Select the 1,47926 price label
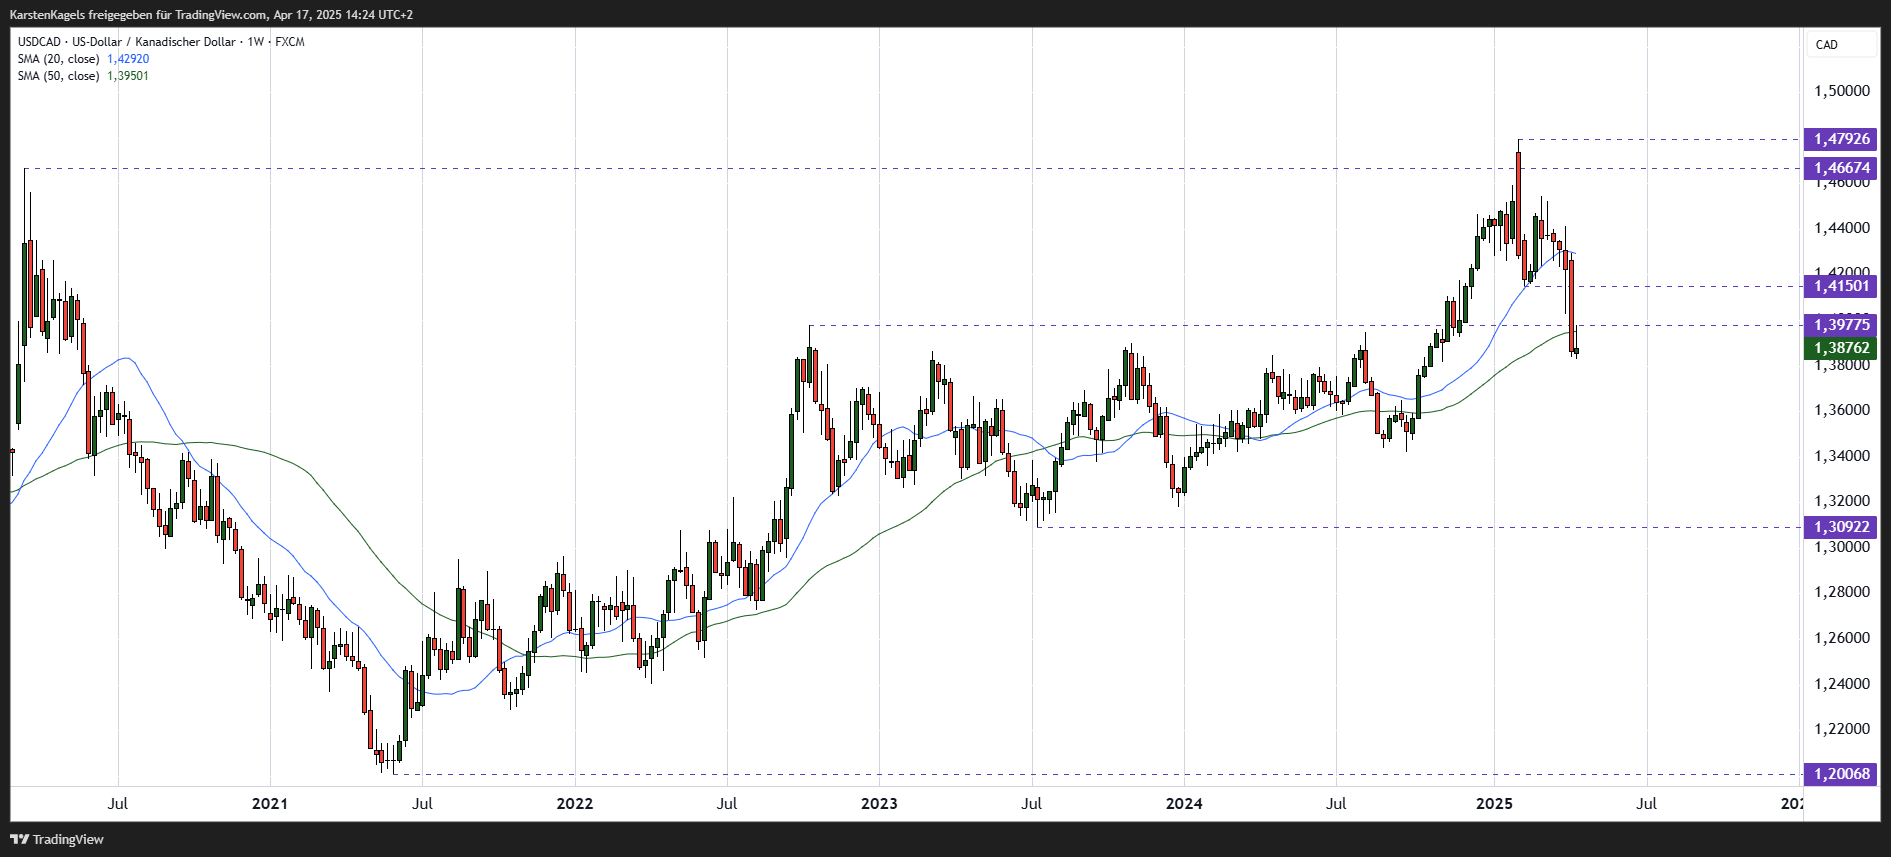 click(x=1841, y=139)
